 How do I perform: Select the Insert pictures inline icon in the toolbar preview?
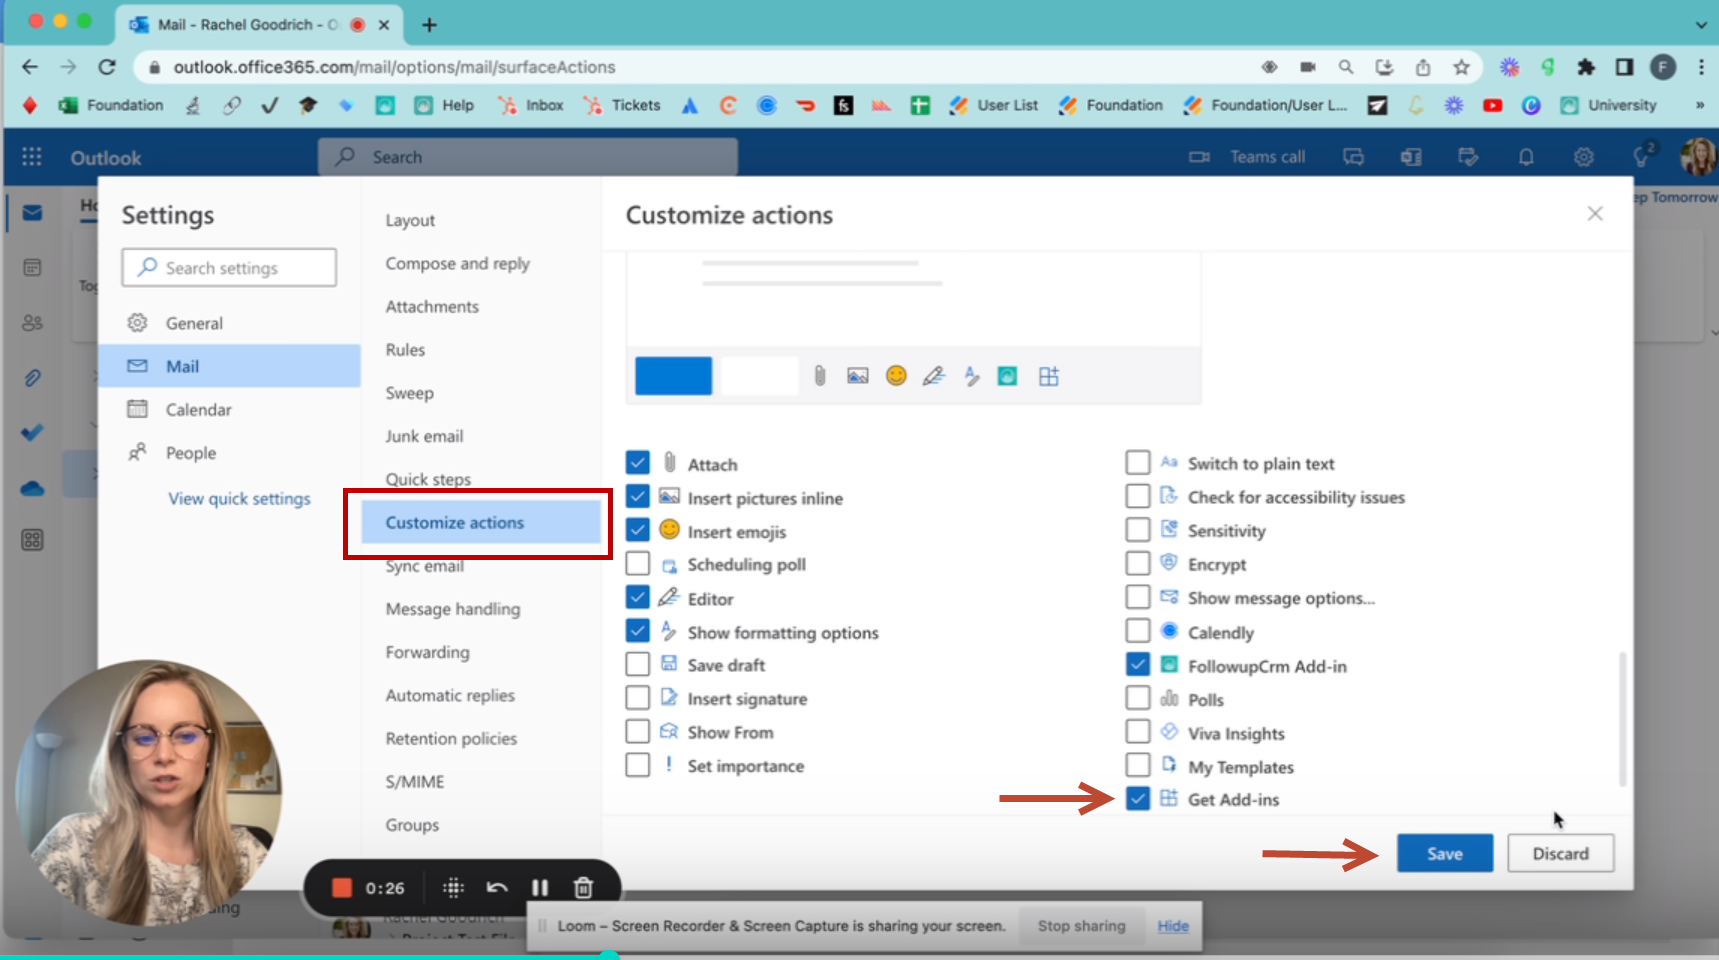click(857, 375)
